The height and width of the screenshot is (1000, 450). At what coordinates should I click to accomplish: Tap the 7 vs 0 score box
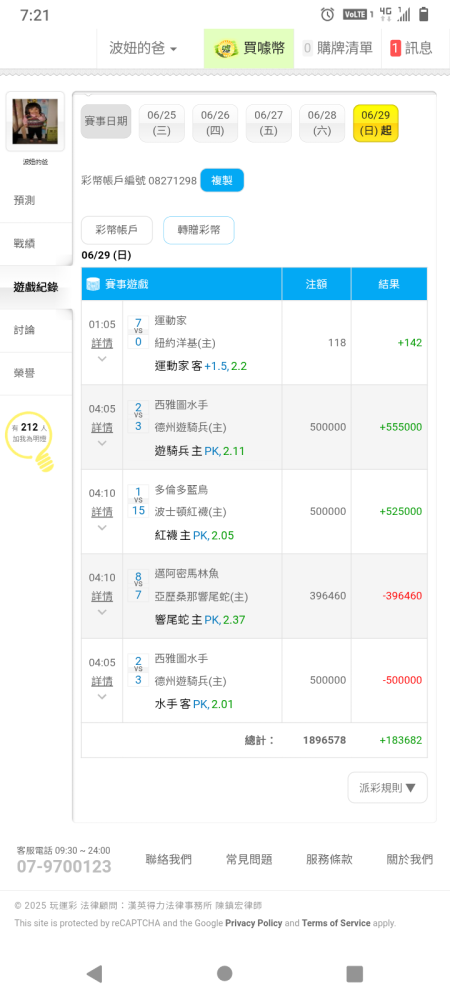point(138,332)
